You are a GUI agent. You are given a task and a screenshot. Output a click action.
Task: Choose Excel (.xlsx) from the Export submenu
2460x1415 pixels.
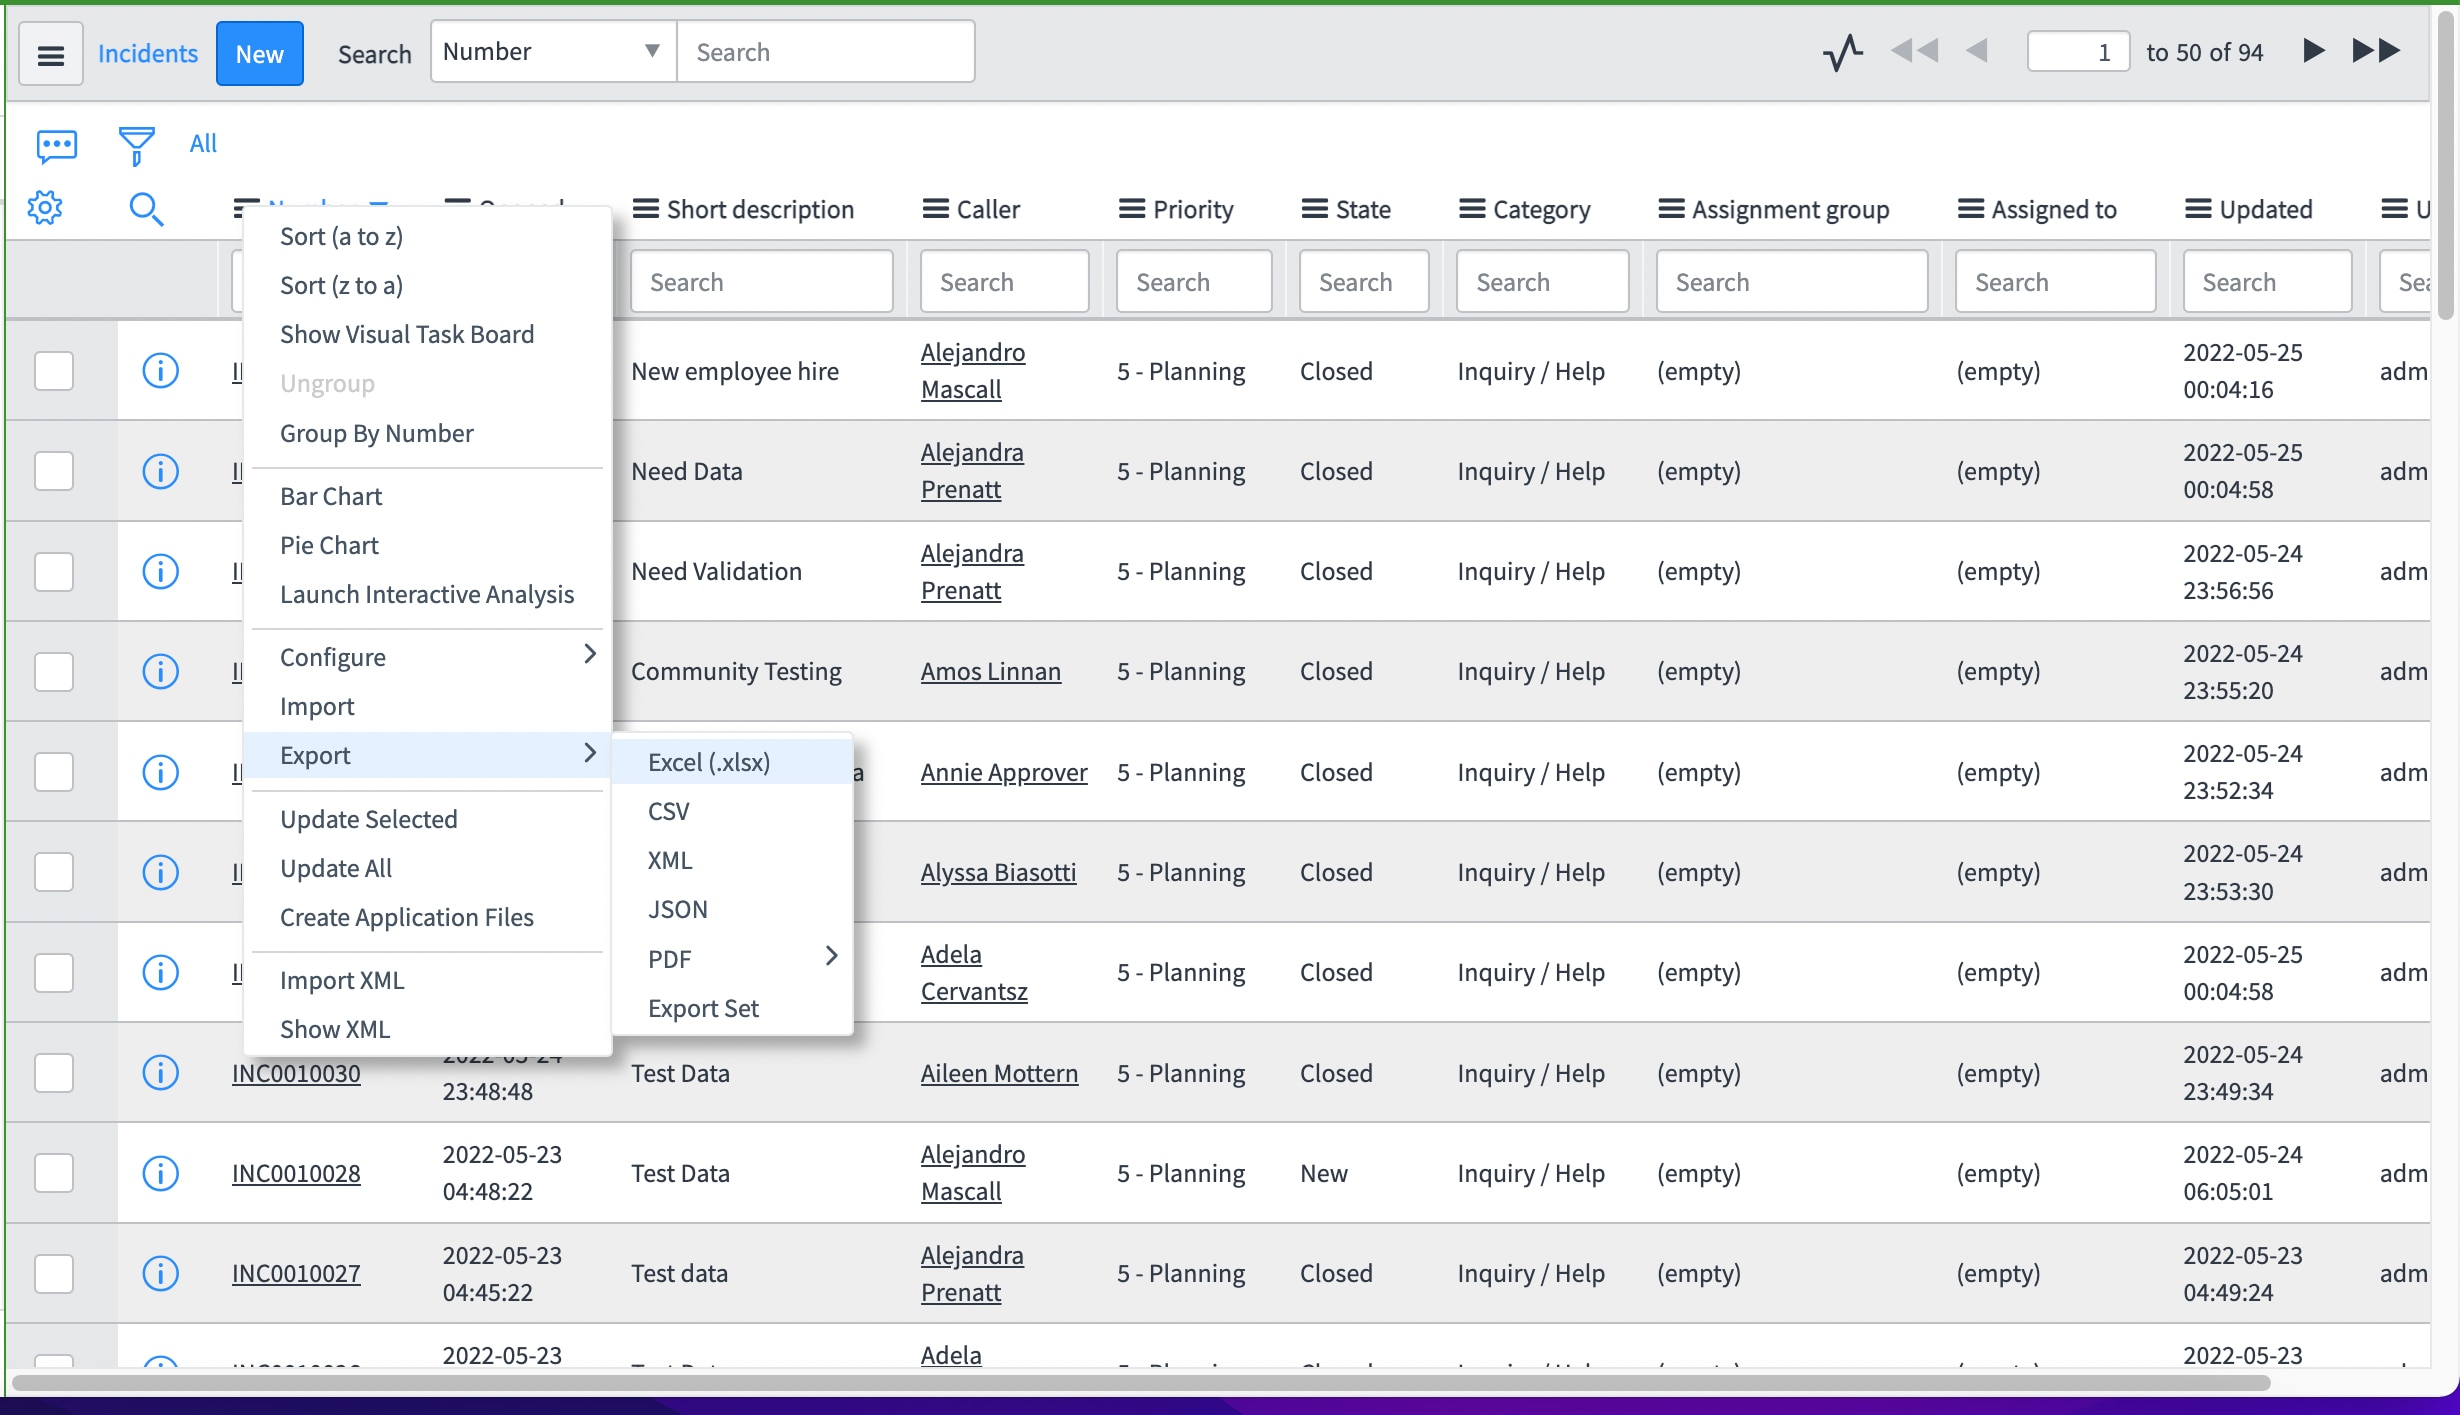coord(709,761)
